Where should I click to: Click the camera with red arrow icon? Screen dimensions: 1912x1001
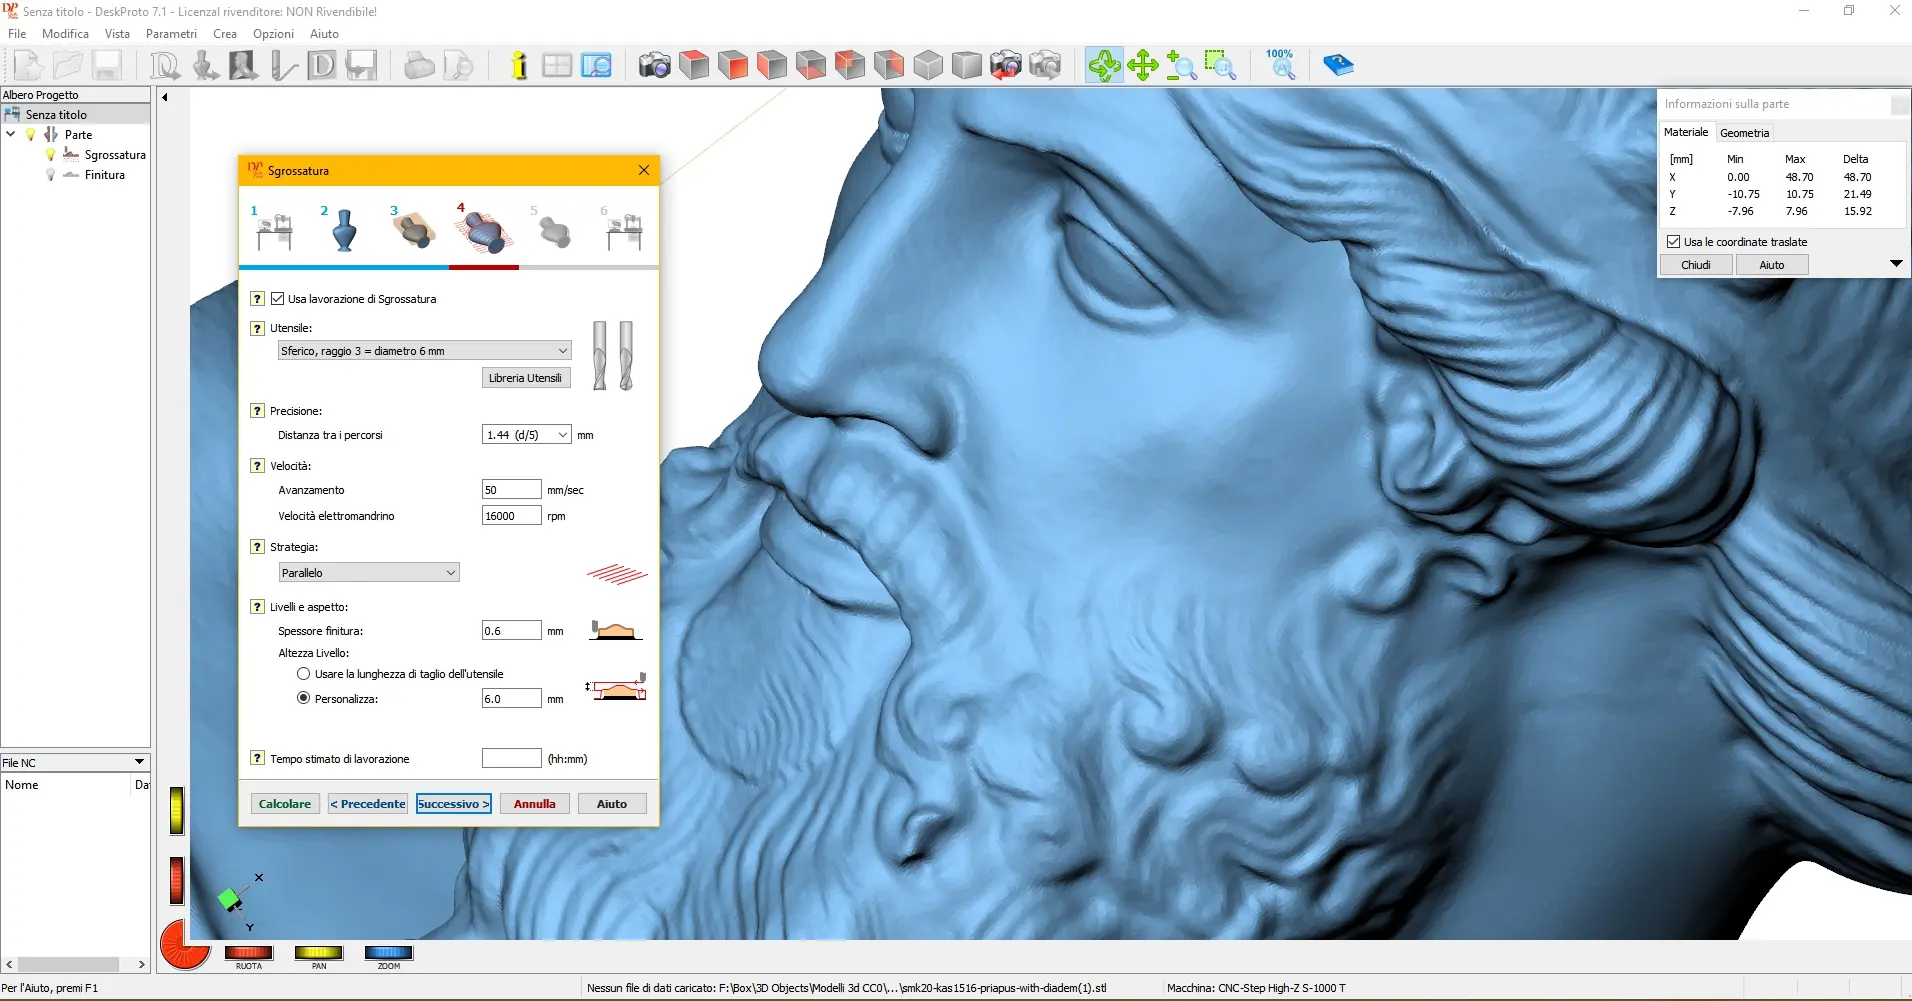[x=1006, y=66]
